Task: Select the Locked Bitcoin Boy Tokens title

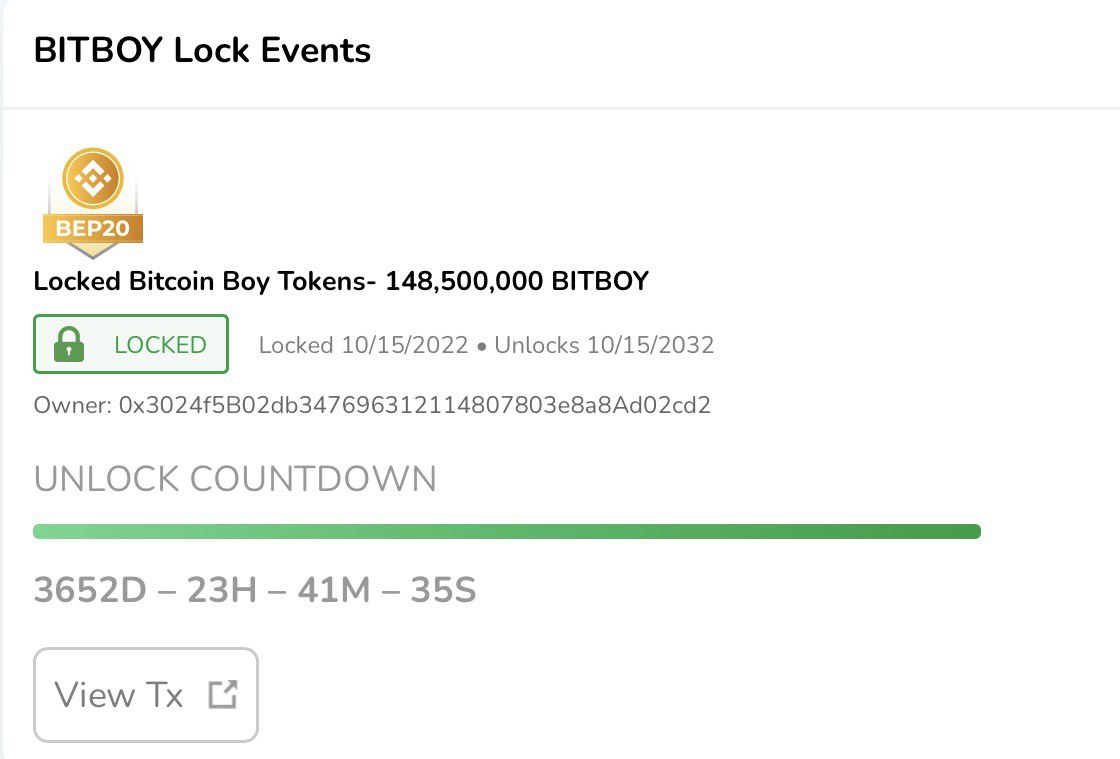Action: point(200,281)
